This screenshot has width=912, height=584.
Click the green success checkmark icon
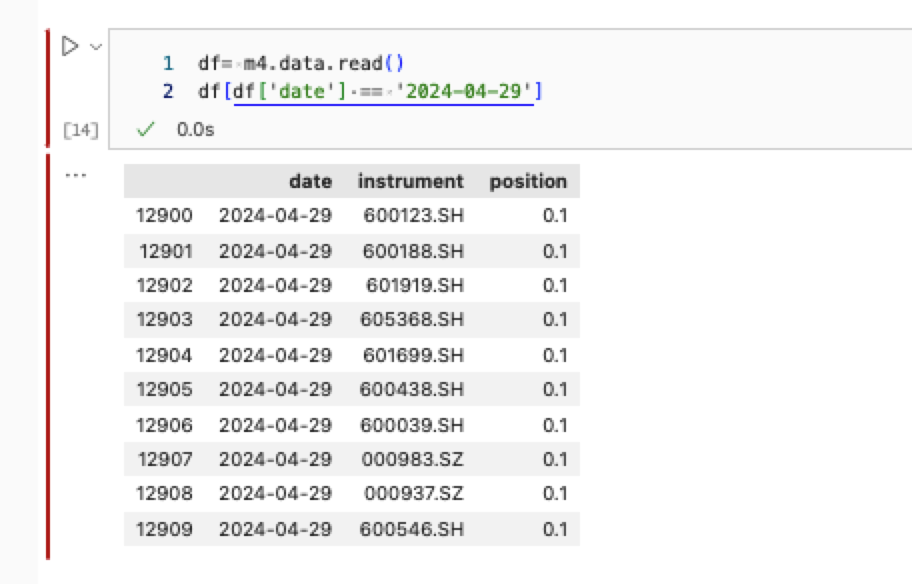point(146,129)
